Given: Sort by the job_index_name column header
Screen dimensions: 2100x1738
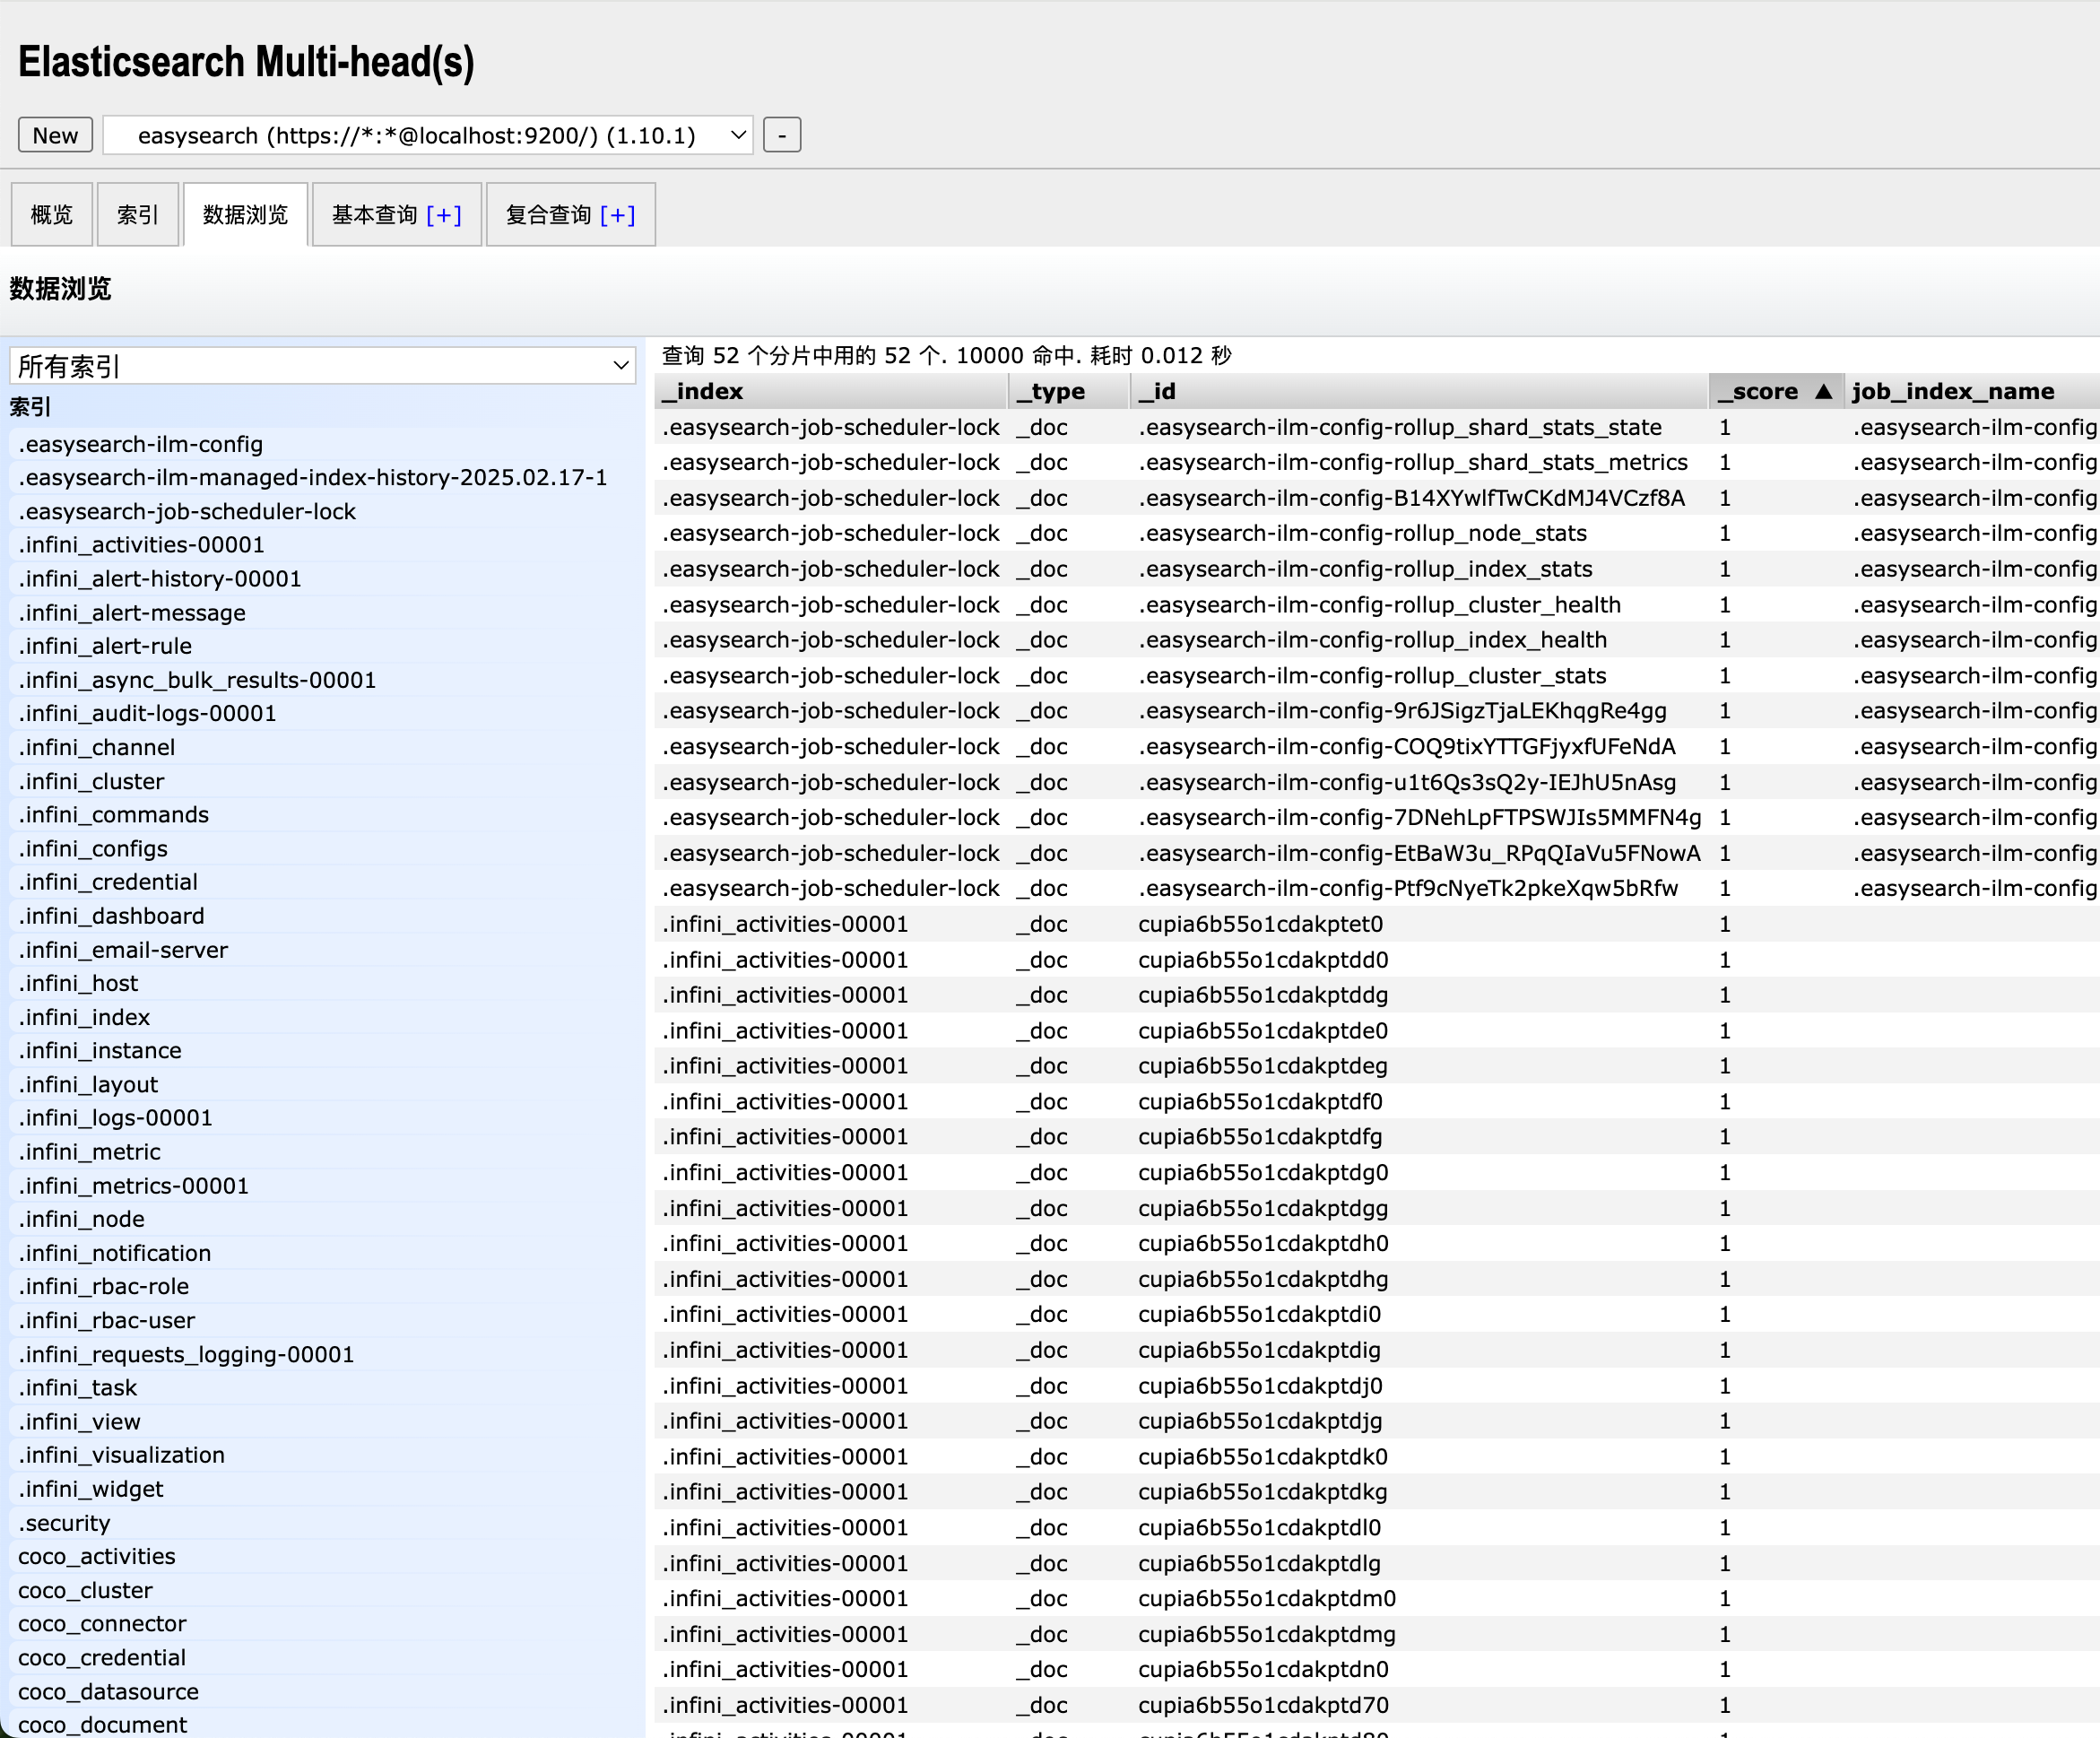Looking at the screenshot, I should coord(1970,391).
